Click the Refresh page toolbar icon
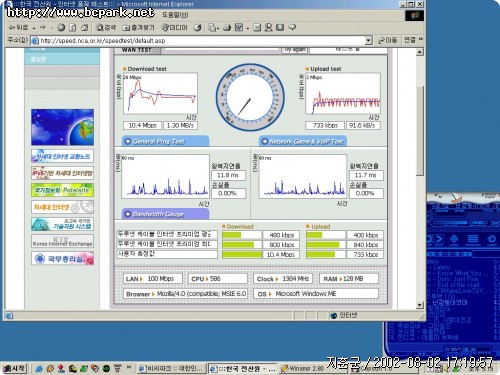The width and height of the screenshot is (500, 375). tap(73, 28)
